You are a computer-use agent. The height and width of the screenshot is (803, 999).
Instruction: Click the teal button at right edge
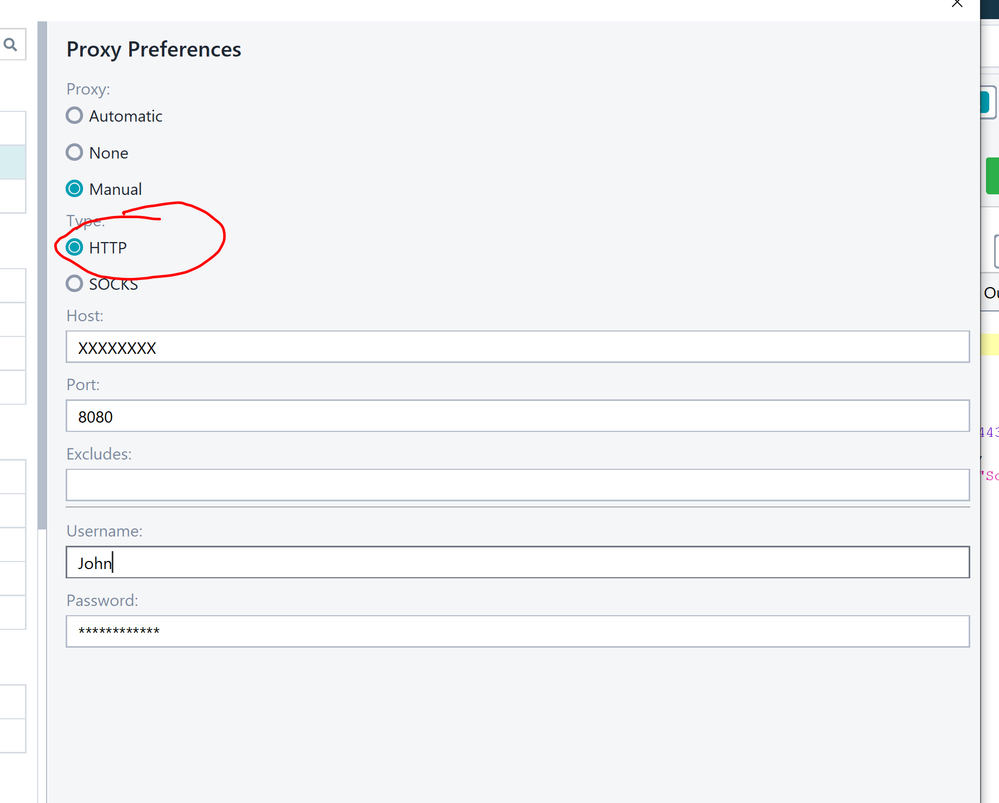[985, 103]
